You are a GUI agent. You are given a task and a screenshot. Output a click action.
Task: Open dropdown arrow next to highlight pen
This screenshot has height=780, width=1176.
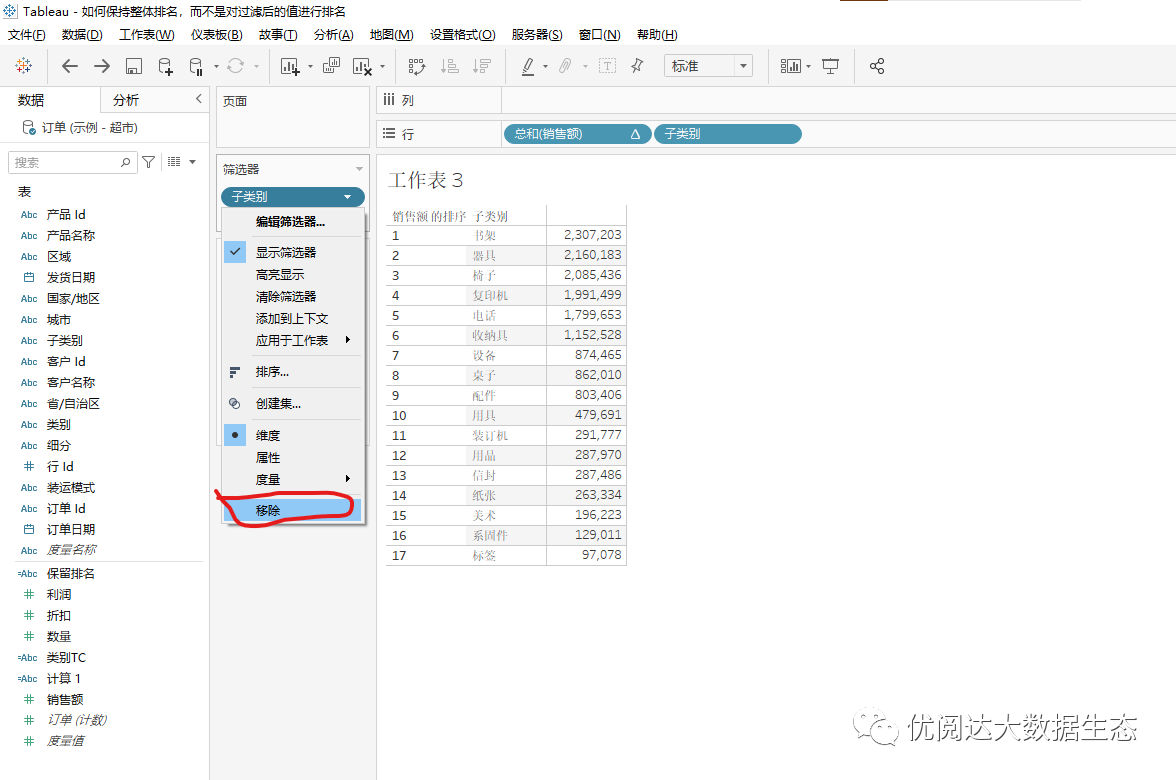545,66
